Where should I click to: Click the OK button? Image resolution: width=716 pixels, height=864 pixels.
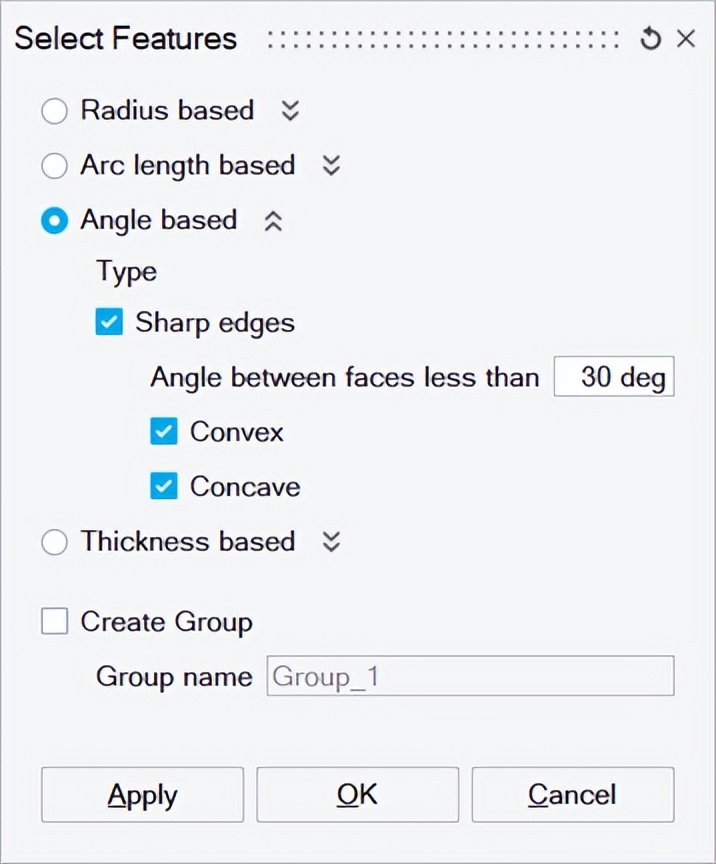coord(357,794)
